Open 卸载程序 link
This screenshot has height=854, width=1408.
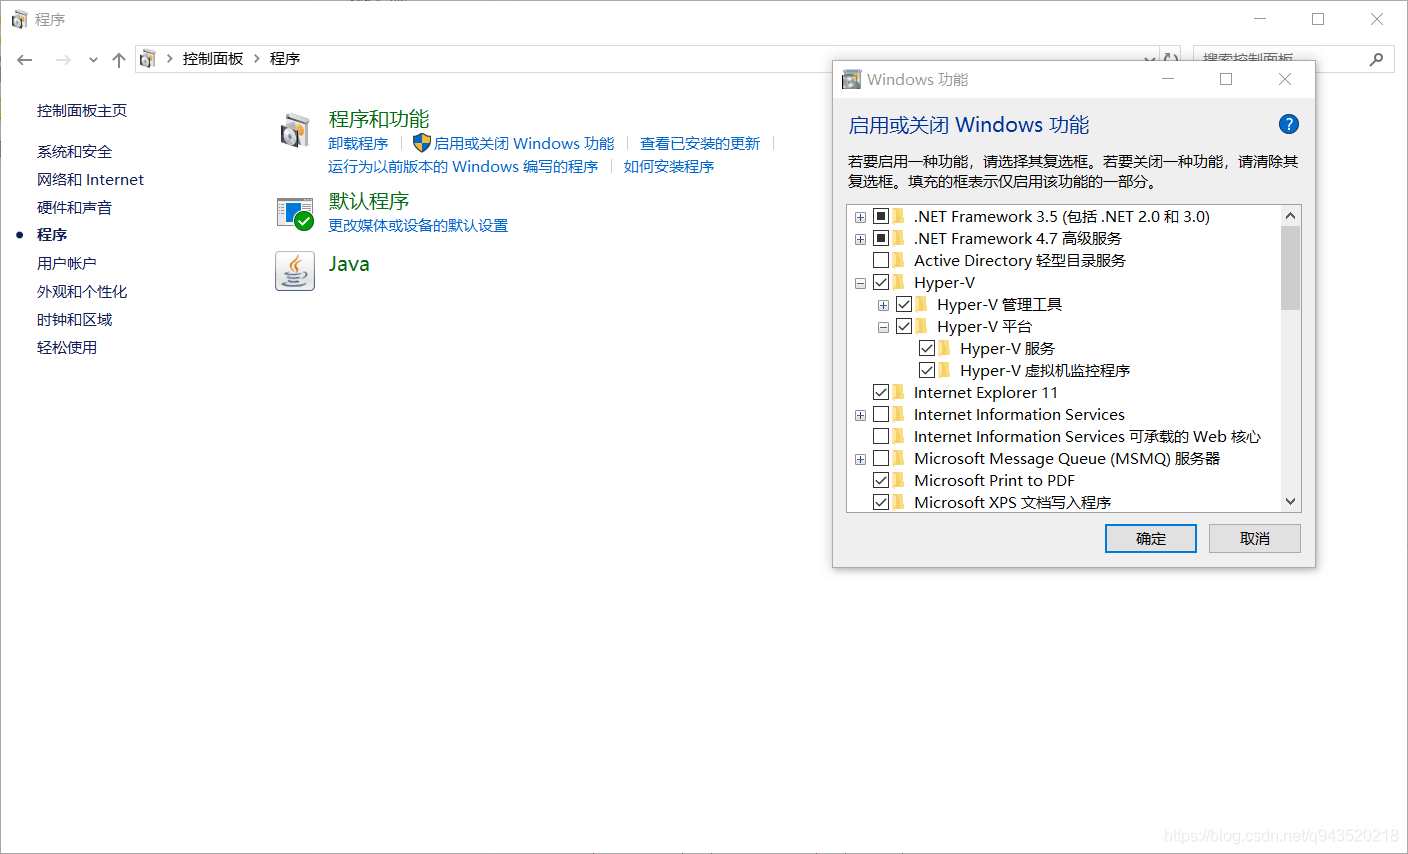(358, 144)
